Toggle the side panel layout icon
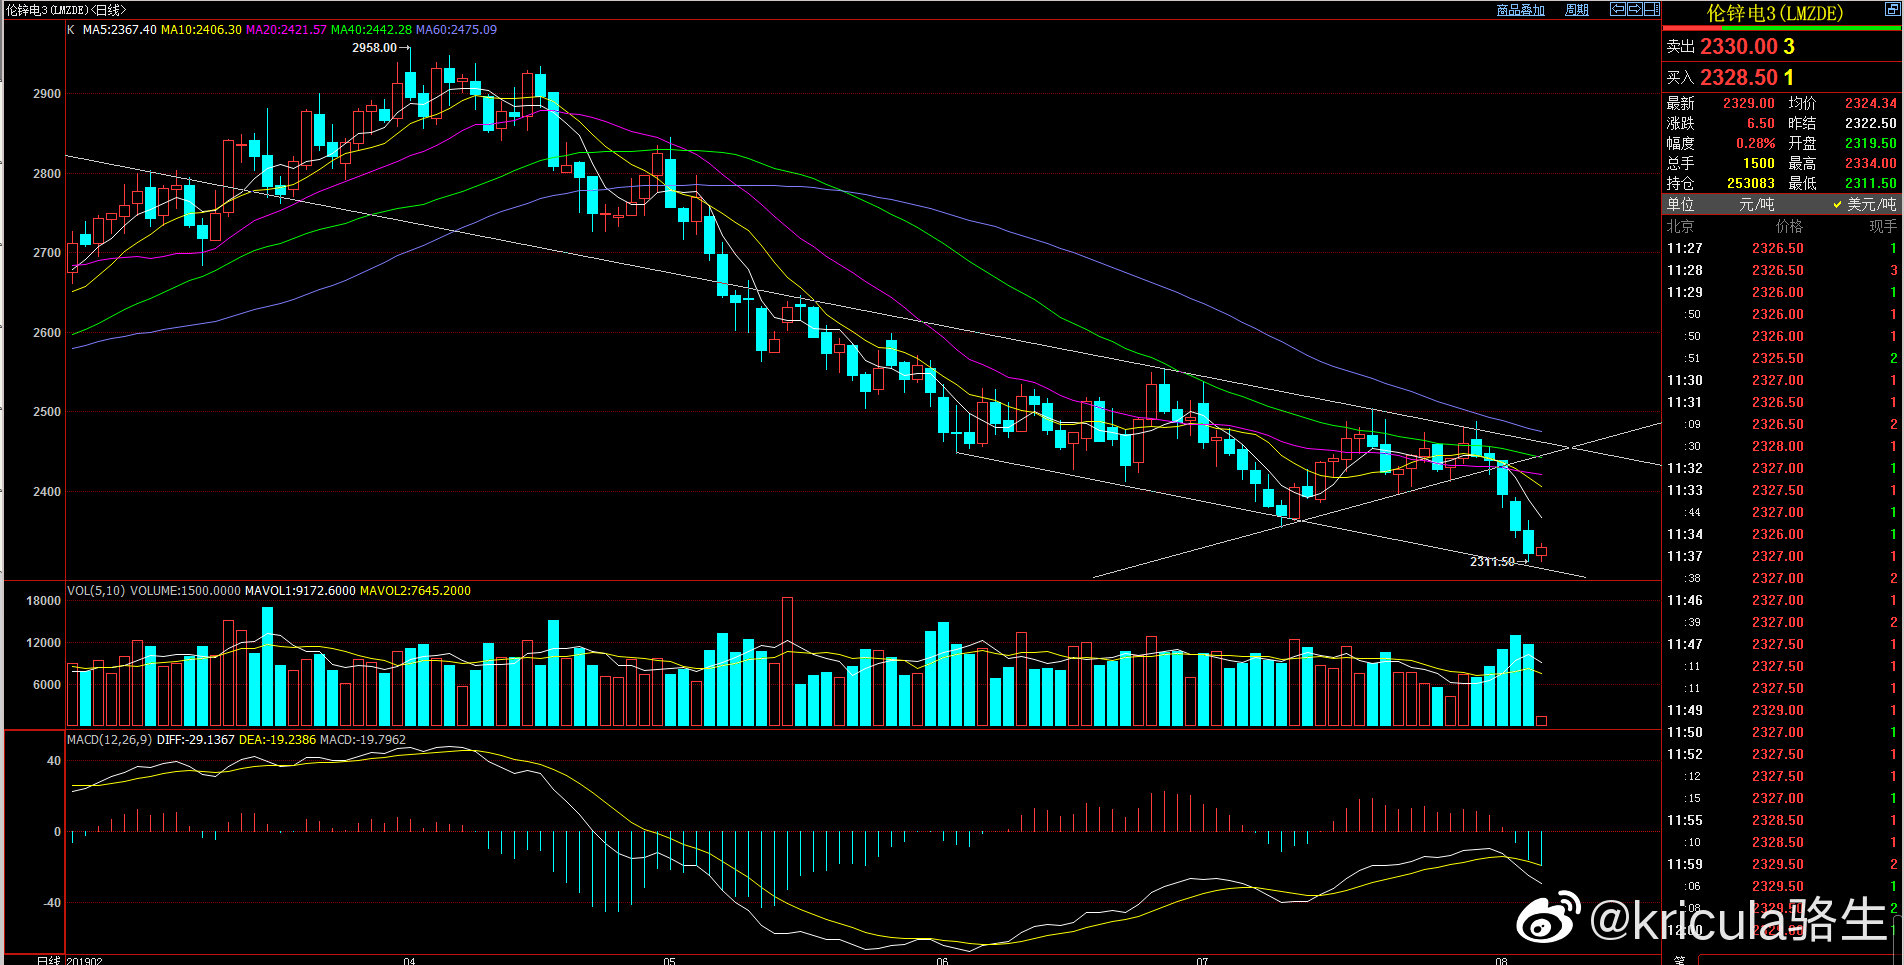 [1651, 10]
